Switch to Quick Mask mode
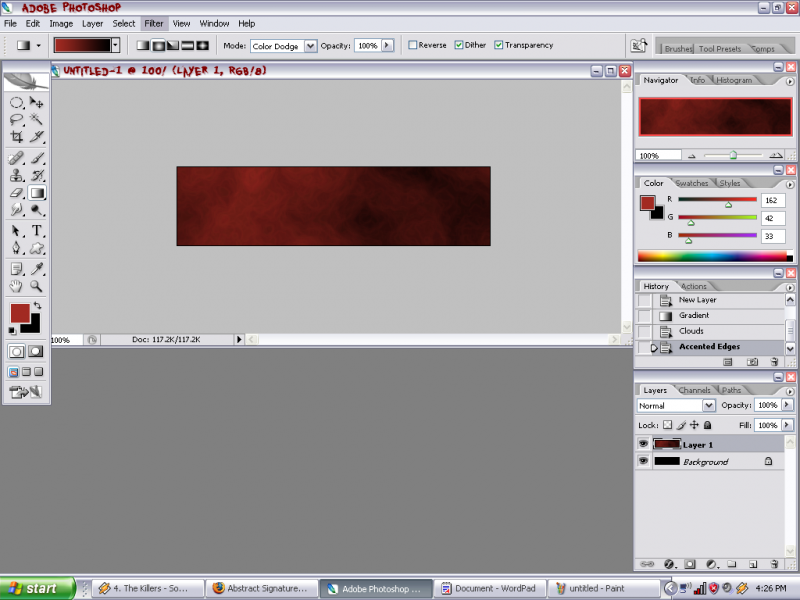Screen dimensions: 800x600 (36, 351)
